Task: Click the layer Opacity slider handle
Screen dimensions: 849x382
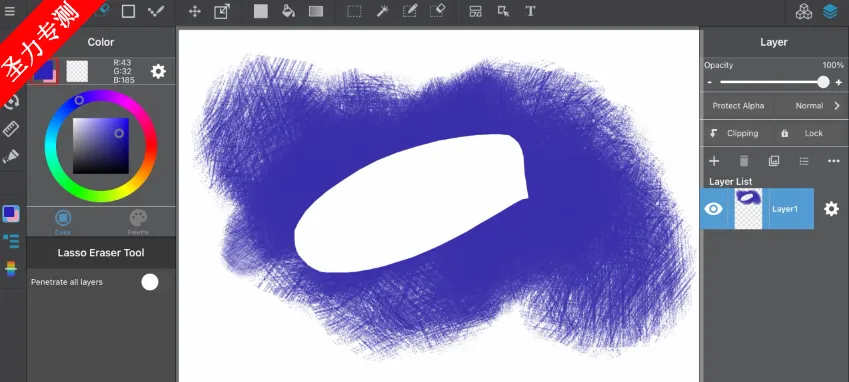Action: click(823, 82)
